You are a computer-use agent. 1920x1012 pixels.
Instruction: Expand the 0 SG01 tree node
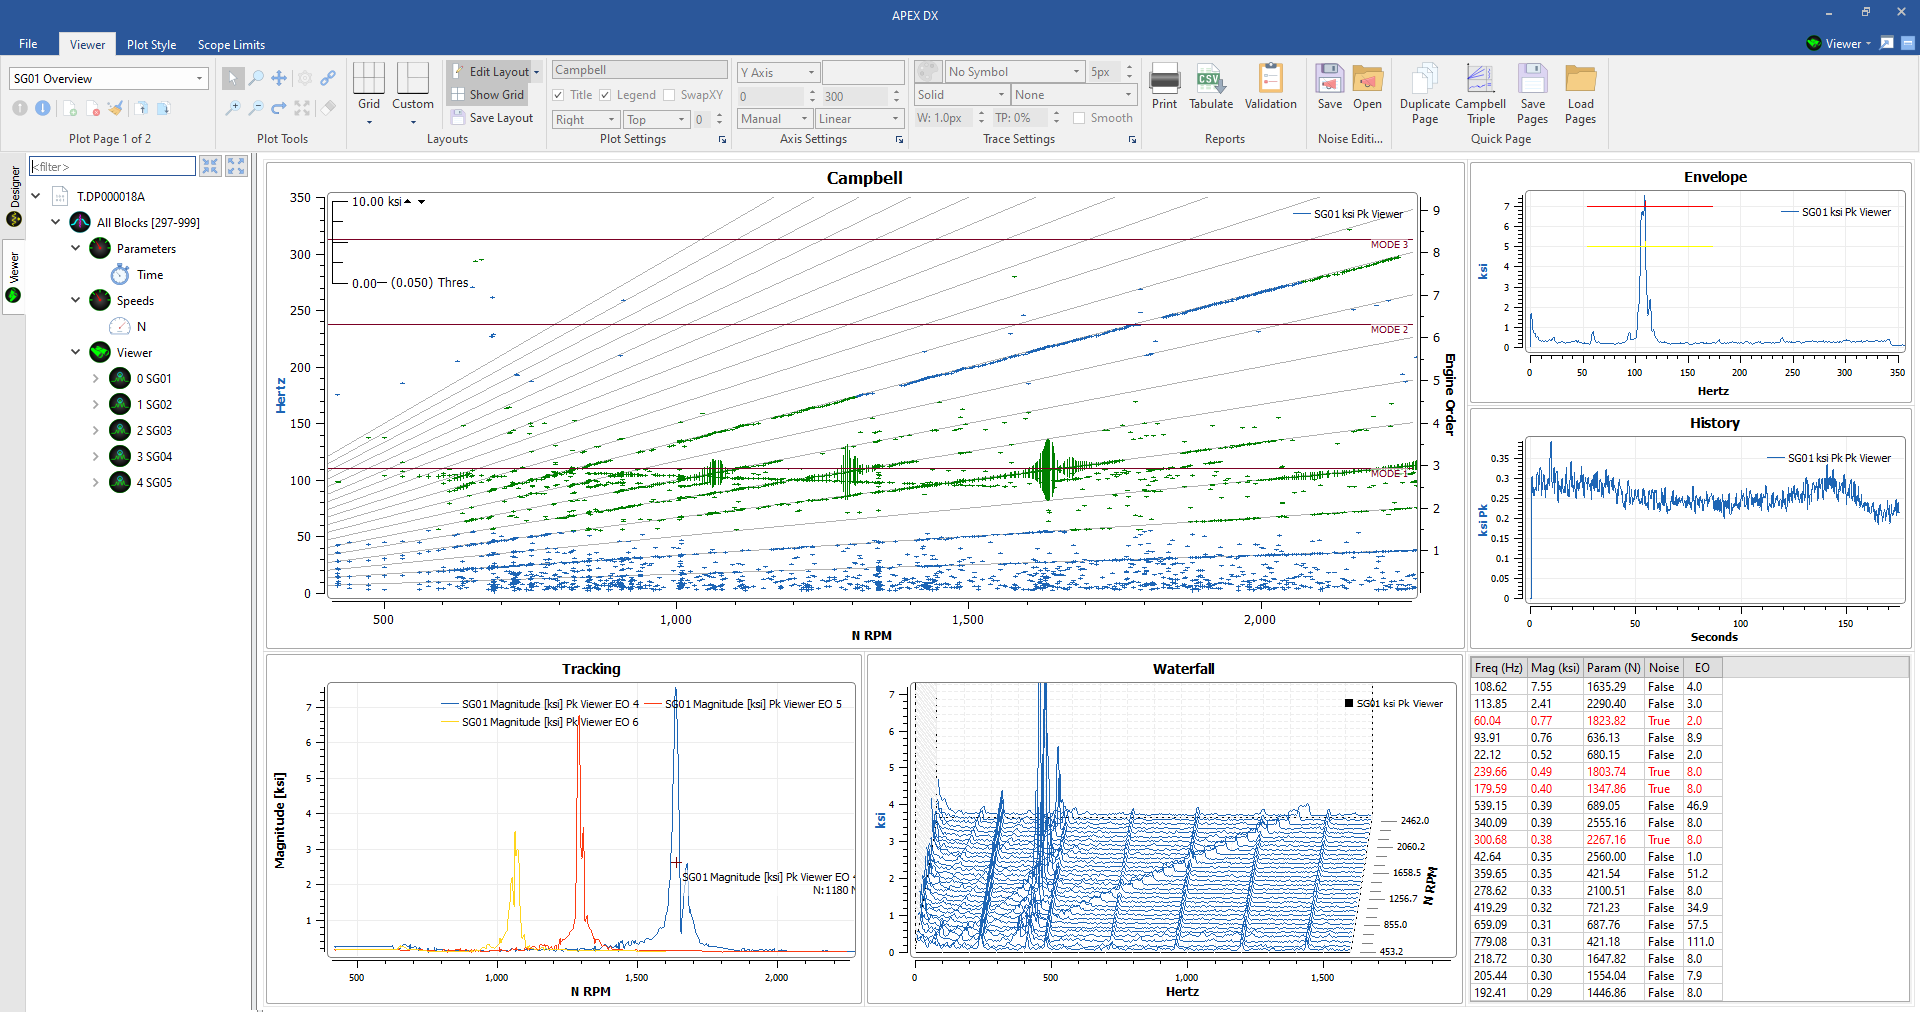coord(95,378)
